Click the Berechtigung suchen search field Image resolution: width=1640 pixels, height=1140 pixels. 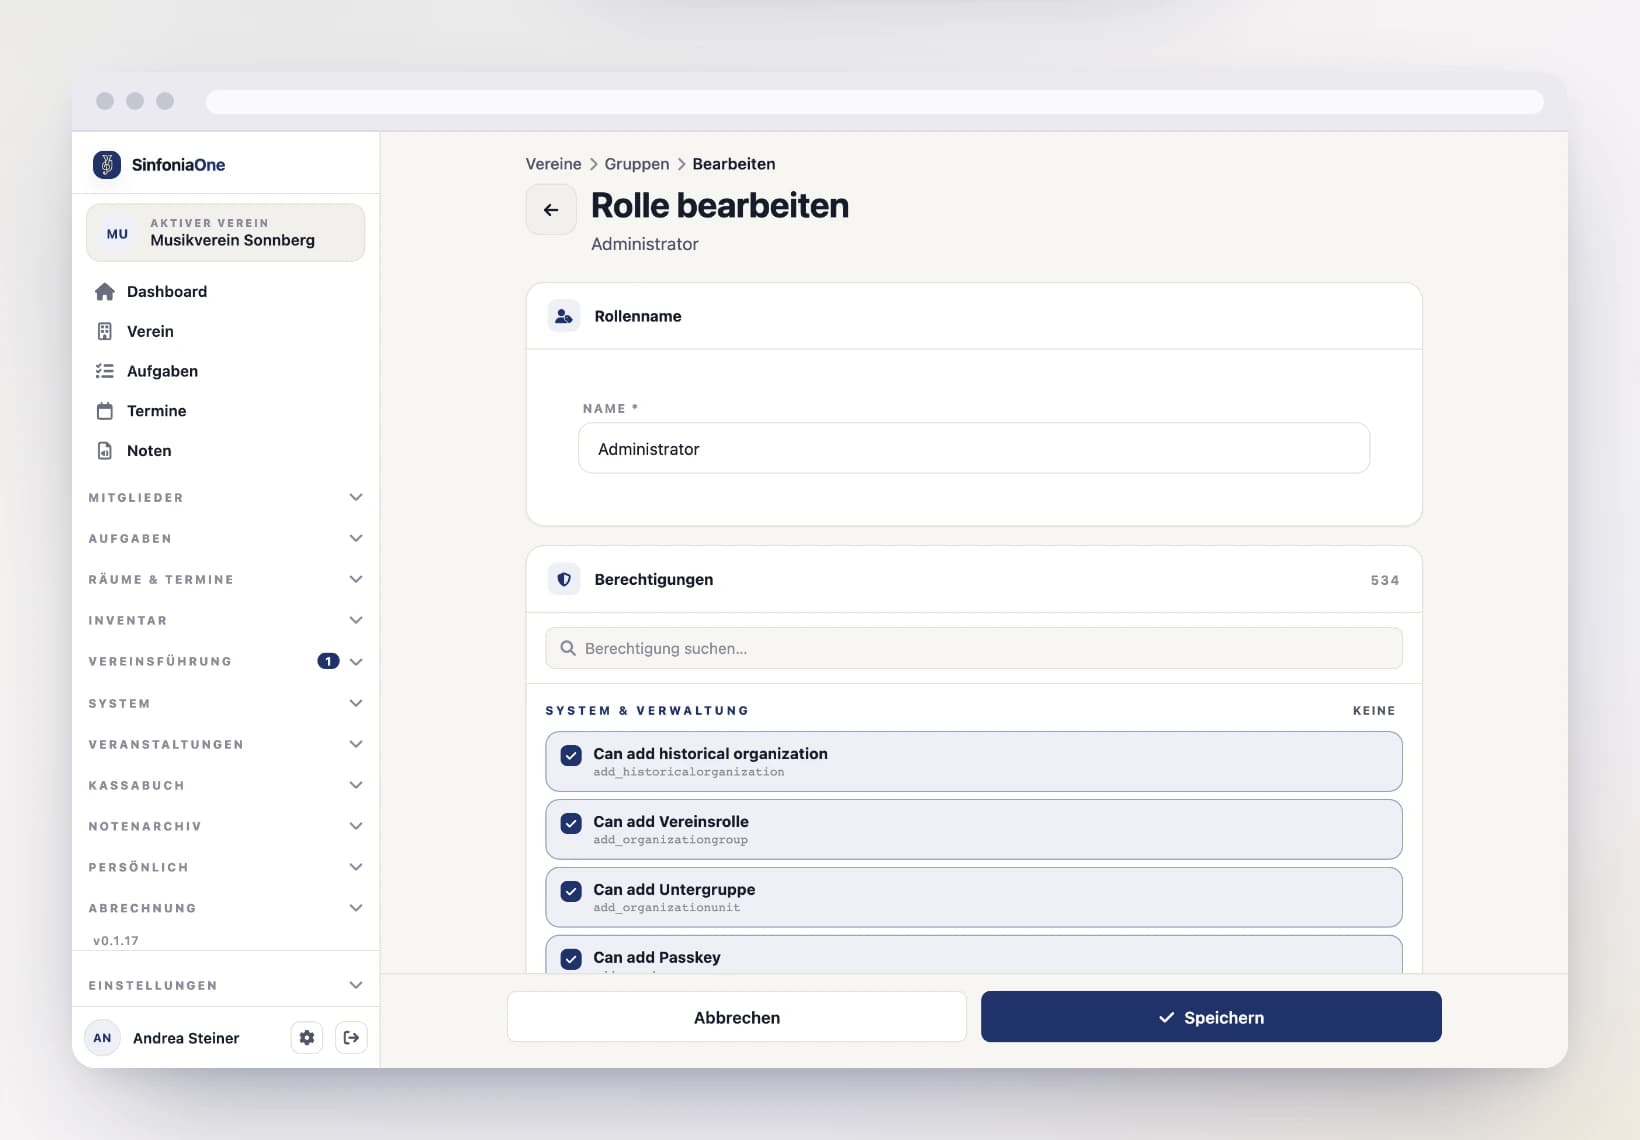pyautogui.click(x=974, y=648)
